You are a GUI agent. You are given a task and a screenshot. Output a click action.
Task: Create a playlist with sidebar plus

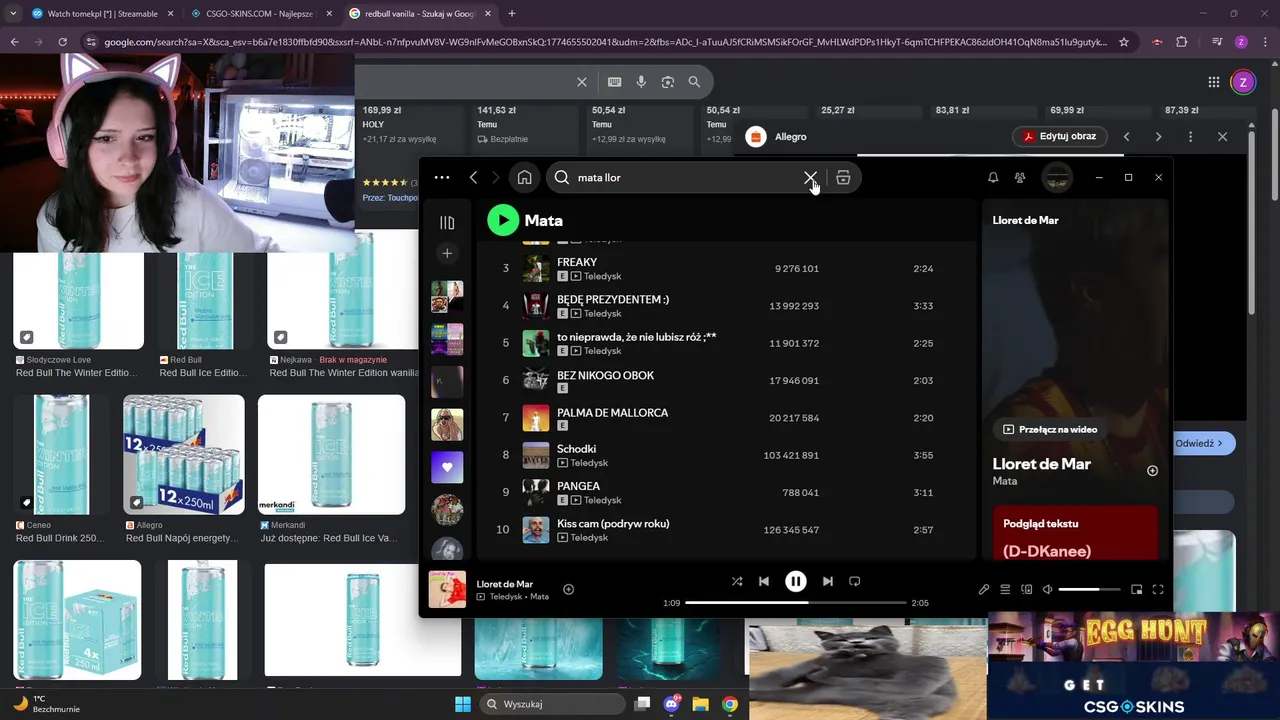(x=447, y=254)
